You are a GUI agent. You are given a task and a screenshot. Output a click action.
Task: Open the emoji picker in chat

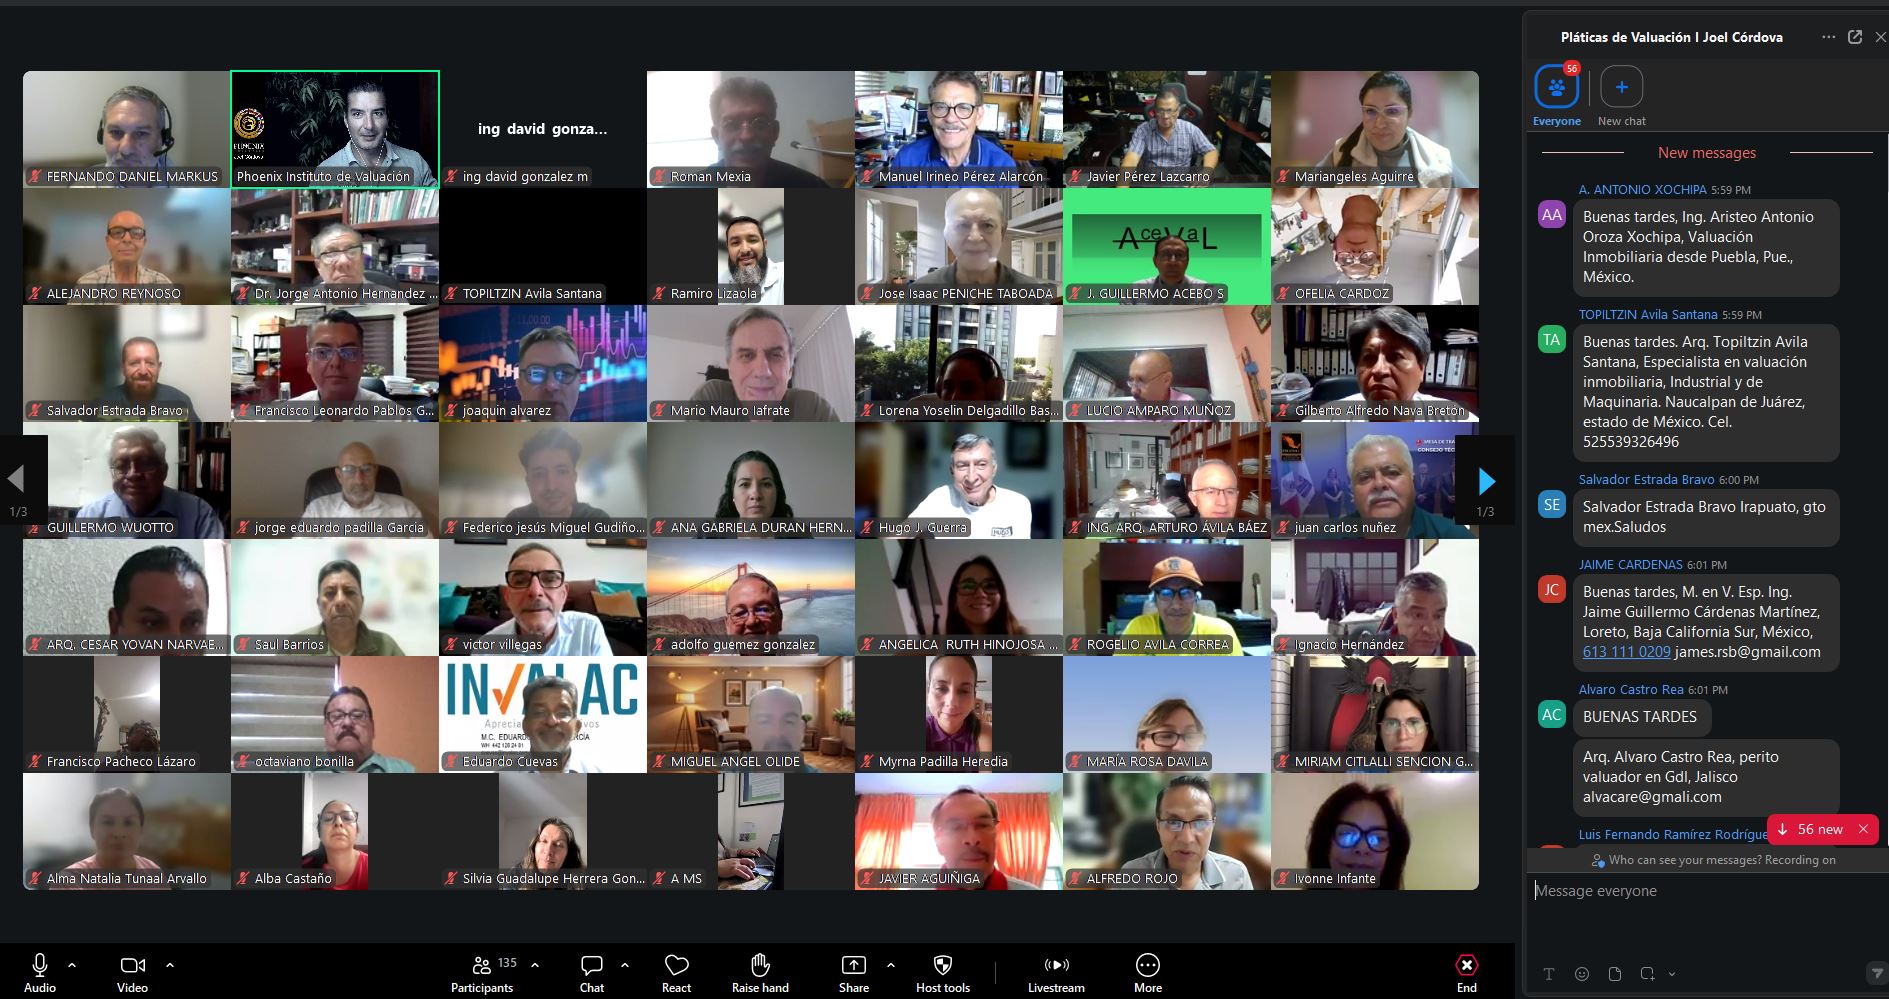pyautogui.click(x=1582, y=973)
